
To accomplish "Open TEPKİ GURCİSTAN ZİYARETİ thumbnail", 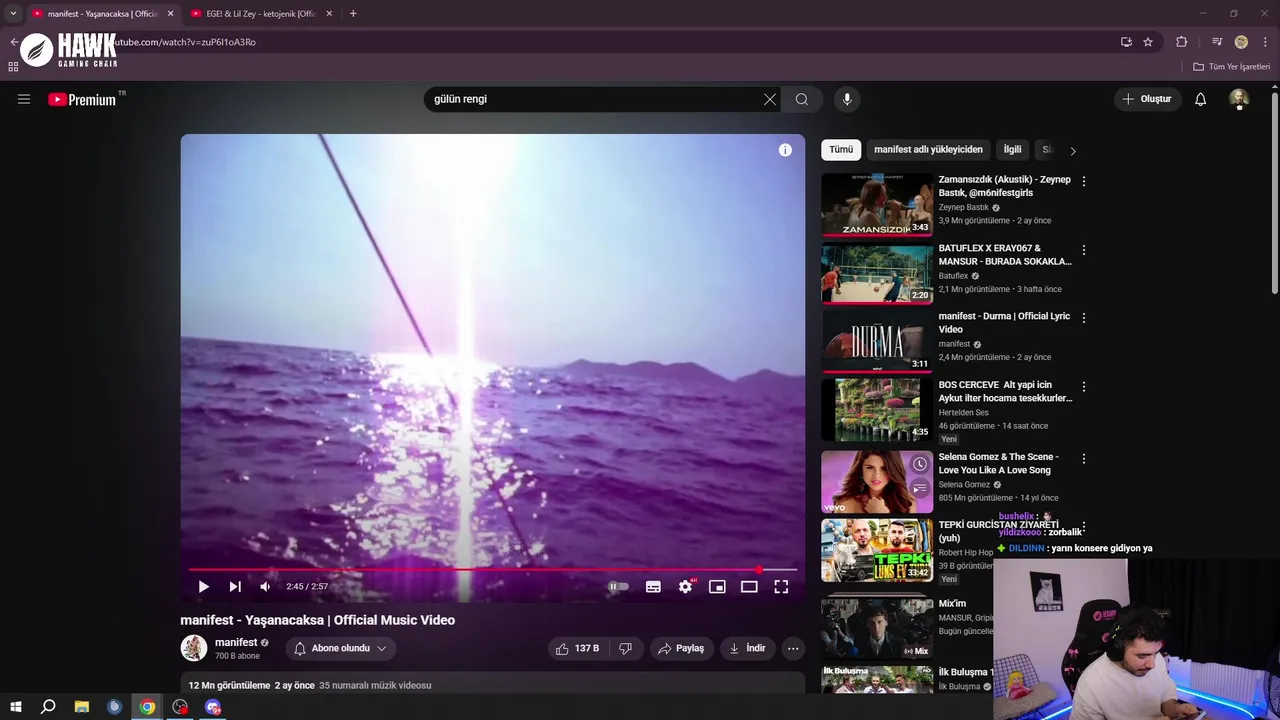I will coord(877,550).
